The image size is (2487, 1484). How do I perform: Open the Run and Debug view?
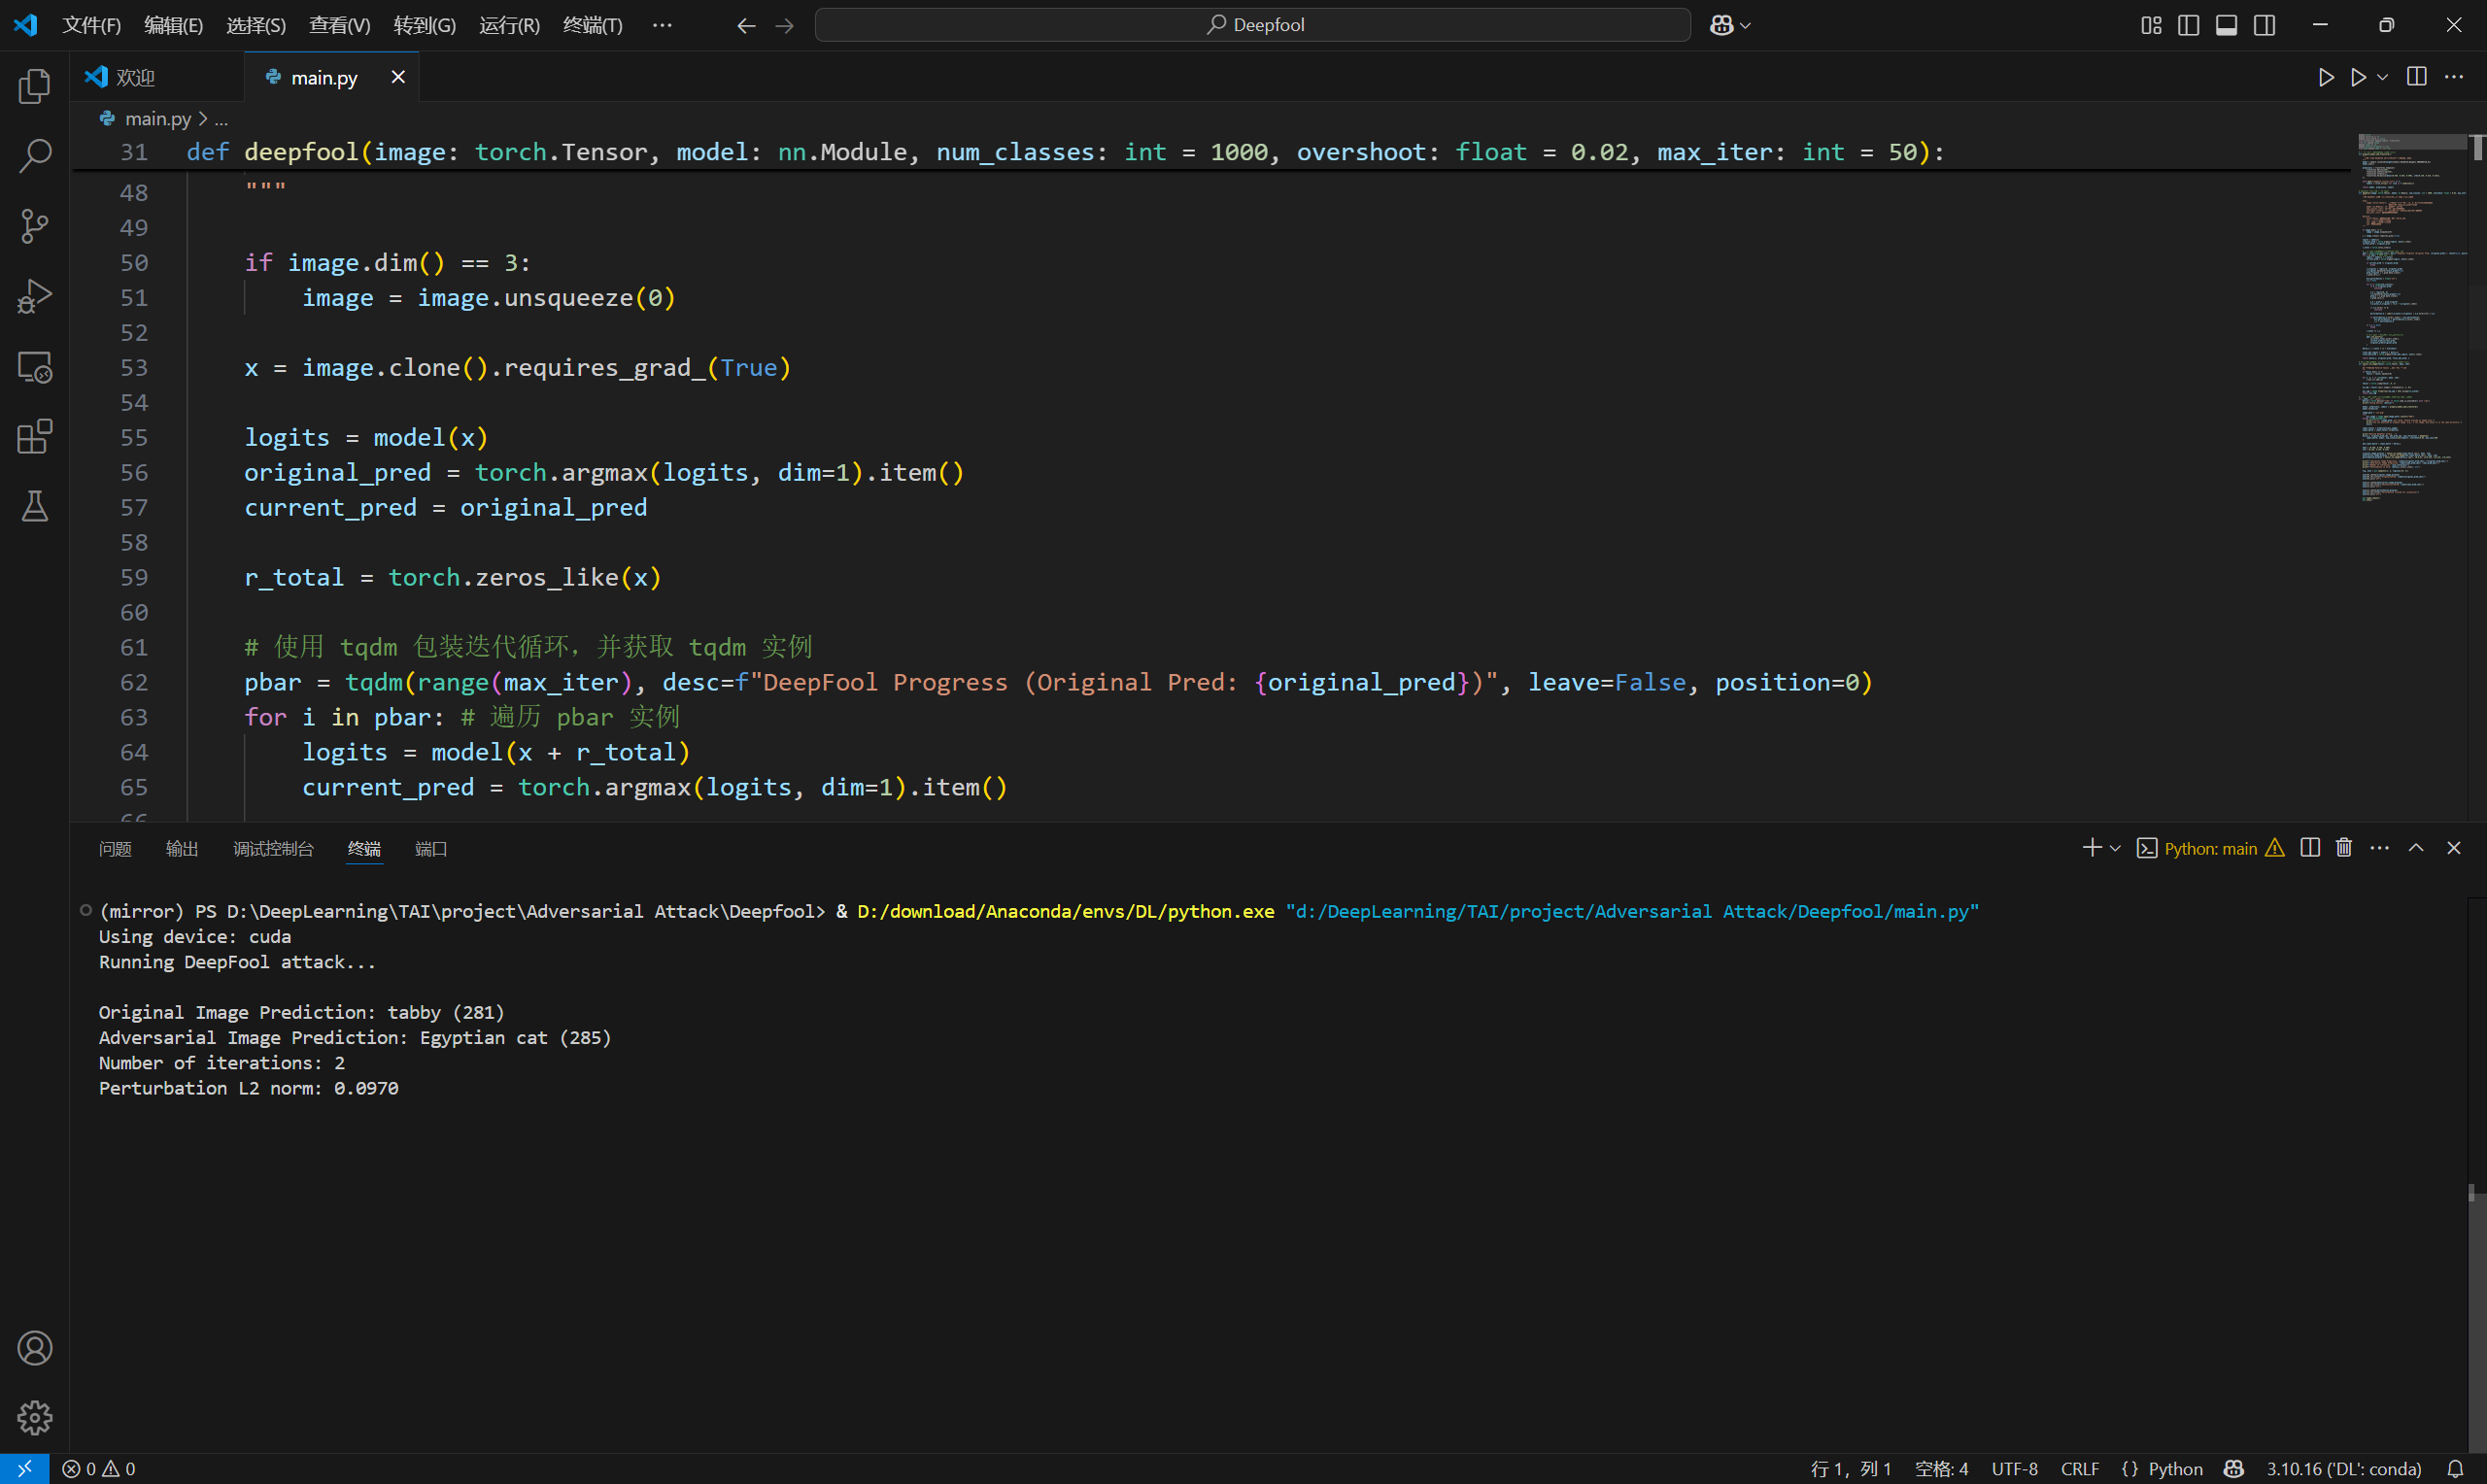pyautogui.click(x=35, y=296)
